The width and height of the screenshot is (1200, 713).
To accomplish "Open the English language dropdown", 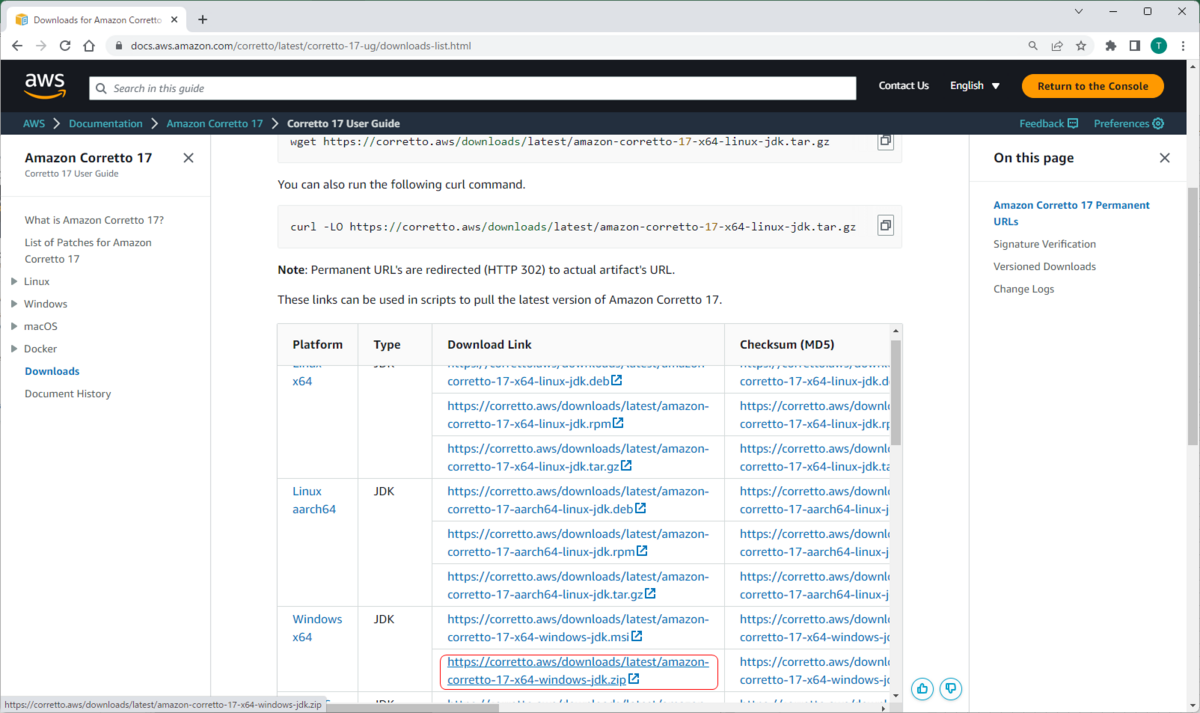I will [x=975, y=86].
